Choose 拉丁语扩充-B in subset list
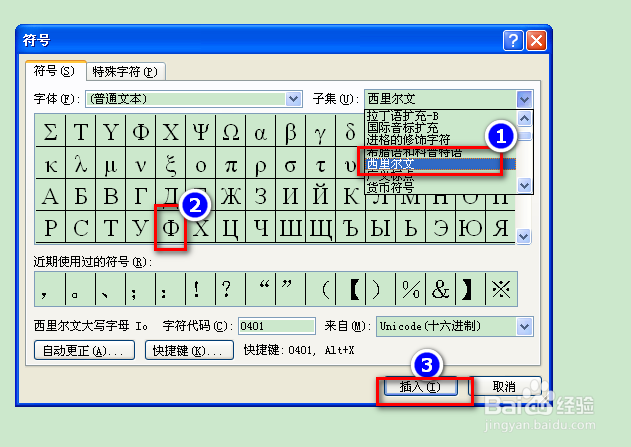 coord(402,116)
